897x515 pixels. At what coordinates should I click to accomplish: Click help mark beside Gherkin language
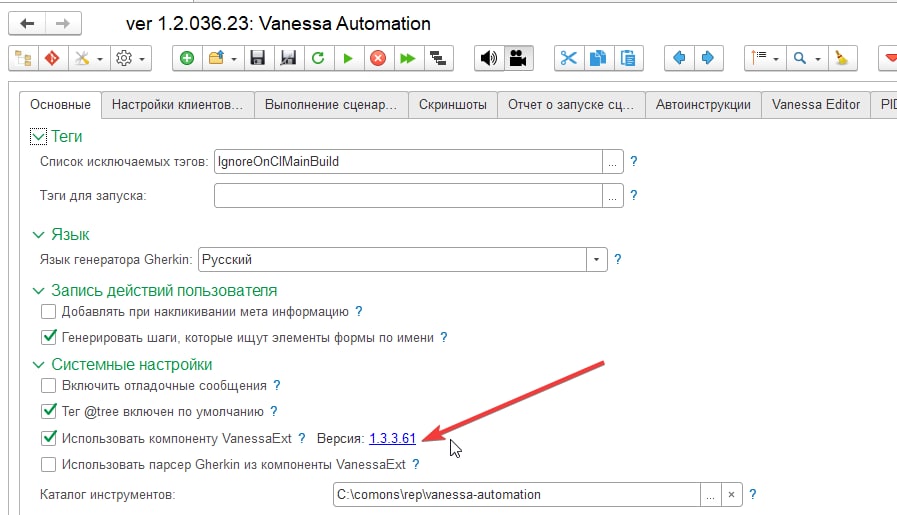(618, 259)
